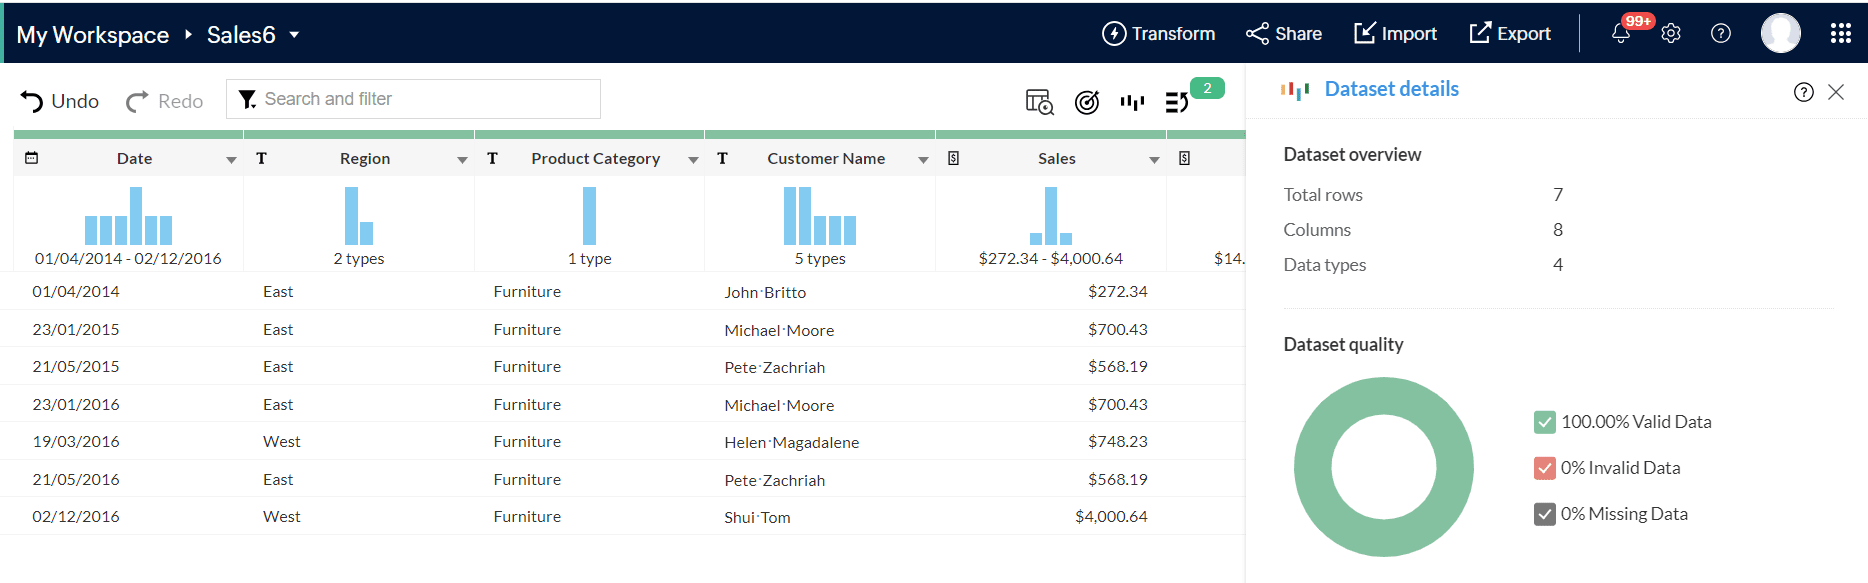Click the Undo button
1868x583 pixels.
[x=60, y=101]
